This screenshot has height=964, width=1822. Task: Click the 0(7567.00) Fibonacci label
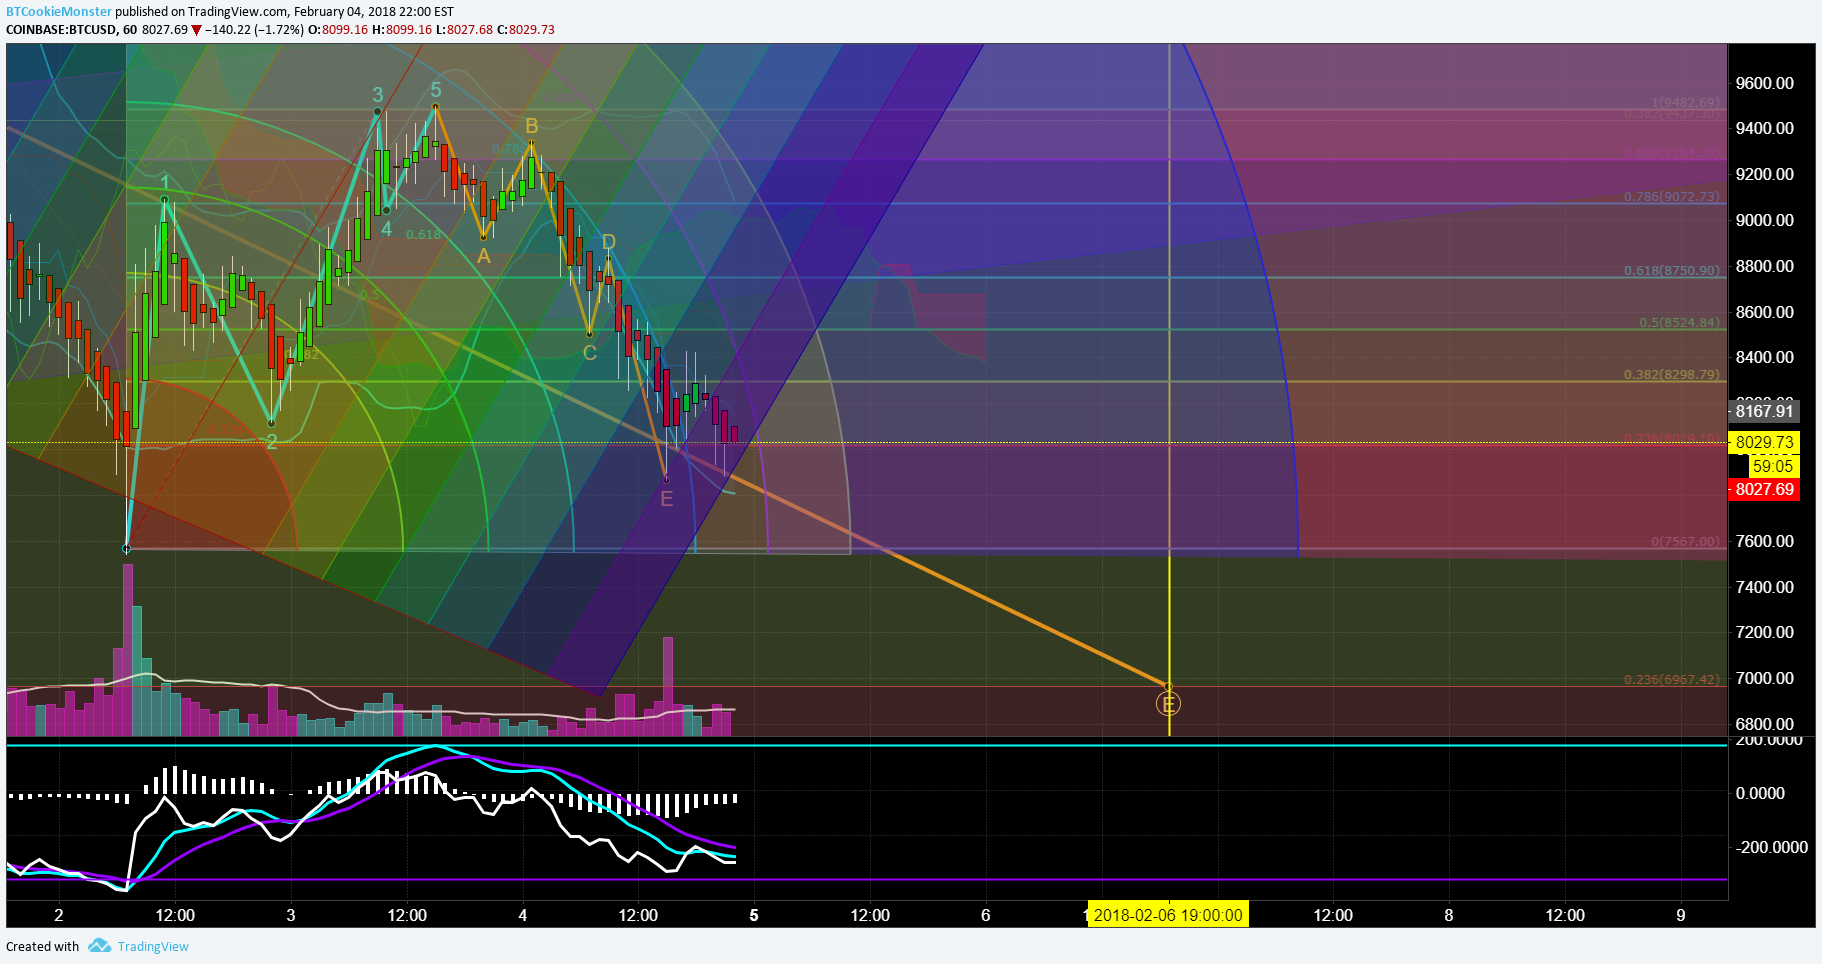pos(1686,541)
